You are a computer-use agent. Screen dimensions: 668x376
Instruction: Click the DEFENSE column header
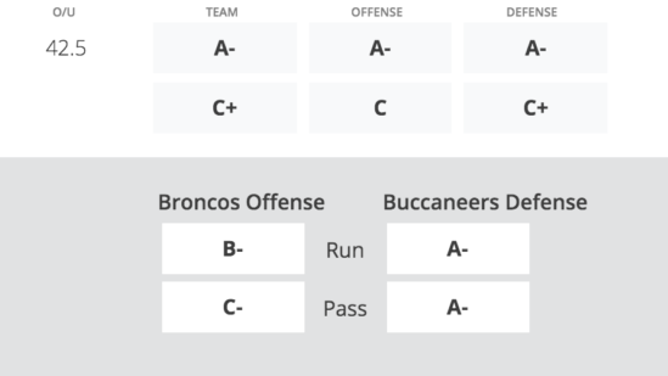coord(532,12)
